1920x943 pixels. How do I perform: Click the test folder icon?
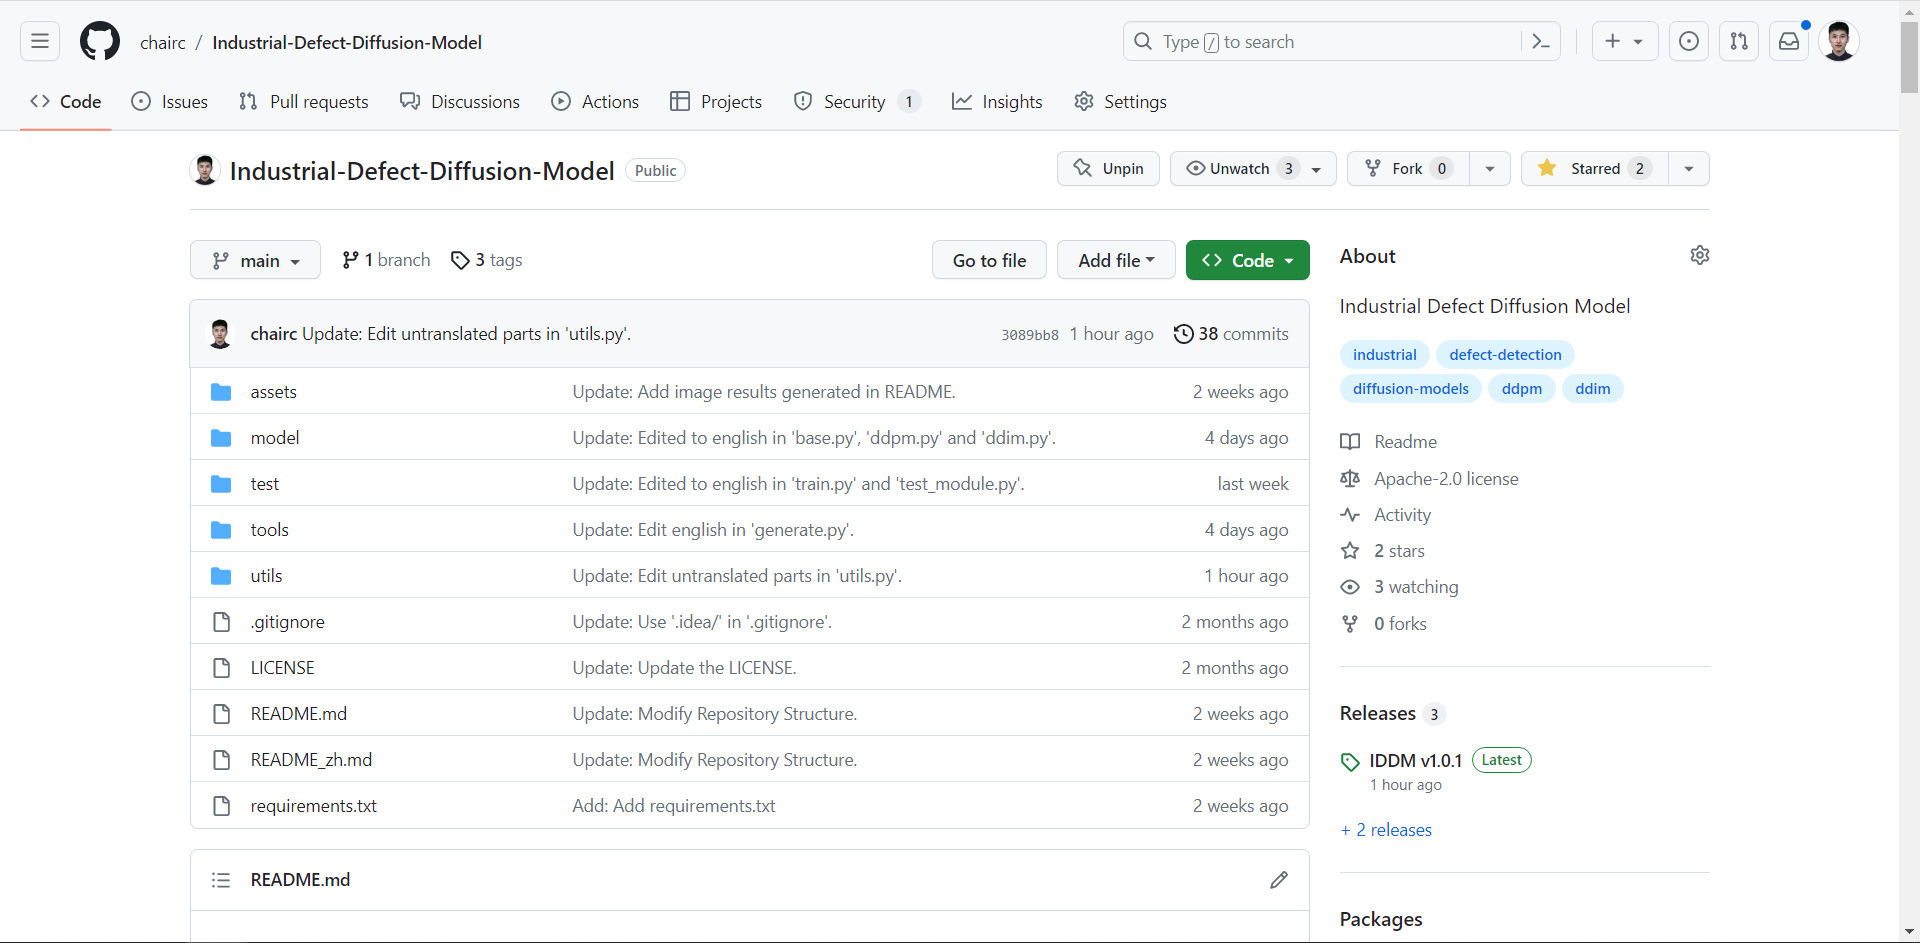tap(221, 484)
